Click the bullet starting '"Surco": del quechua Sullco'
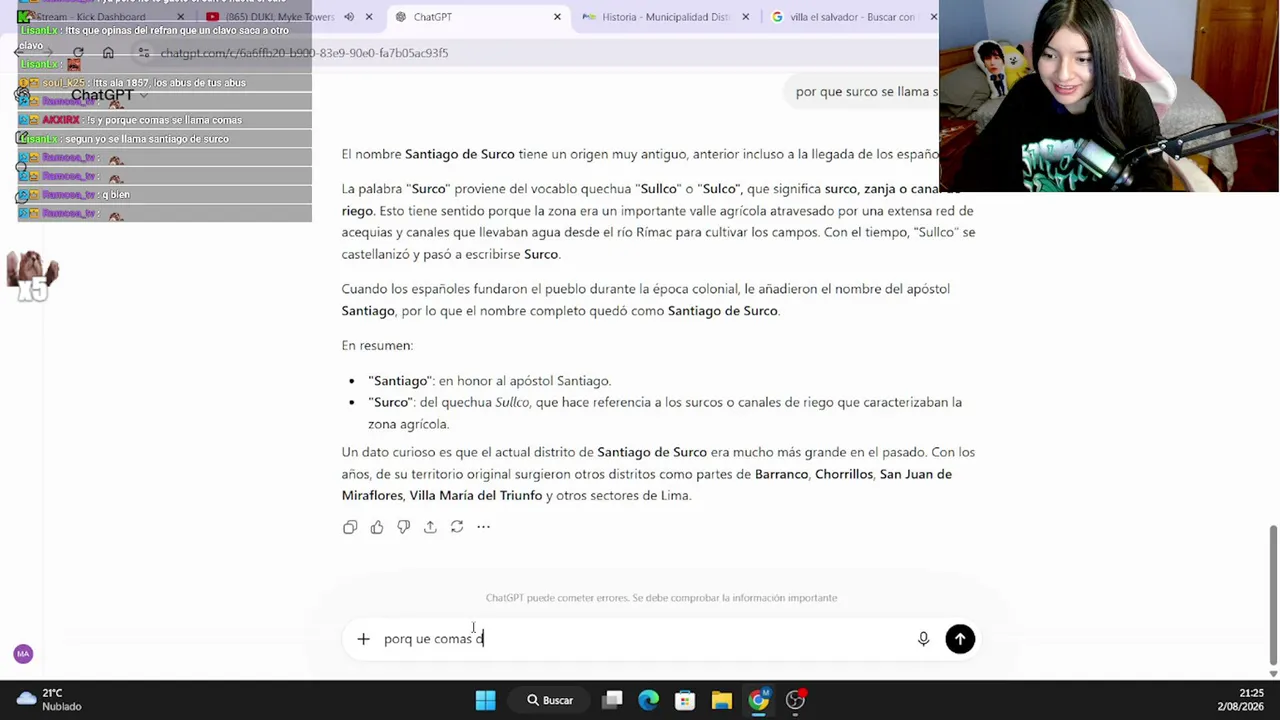 665,413
